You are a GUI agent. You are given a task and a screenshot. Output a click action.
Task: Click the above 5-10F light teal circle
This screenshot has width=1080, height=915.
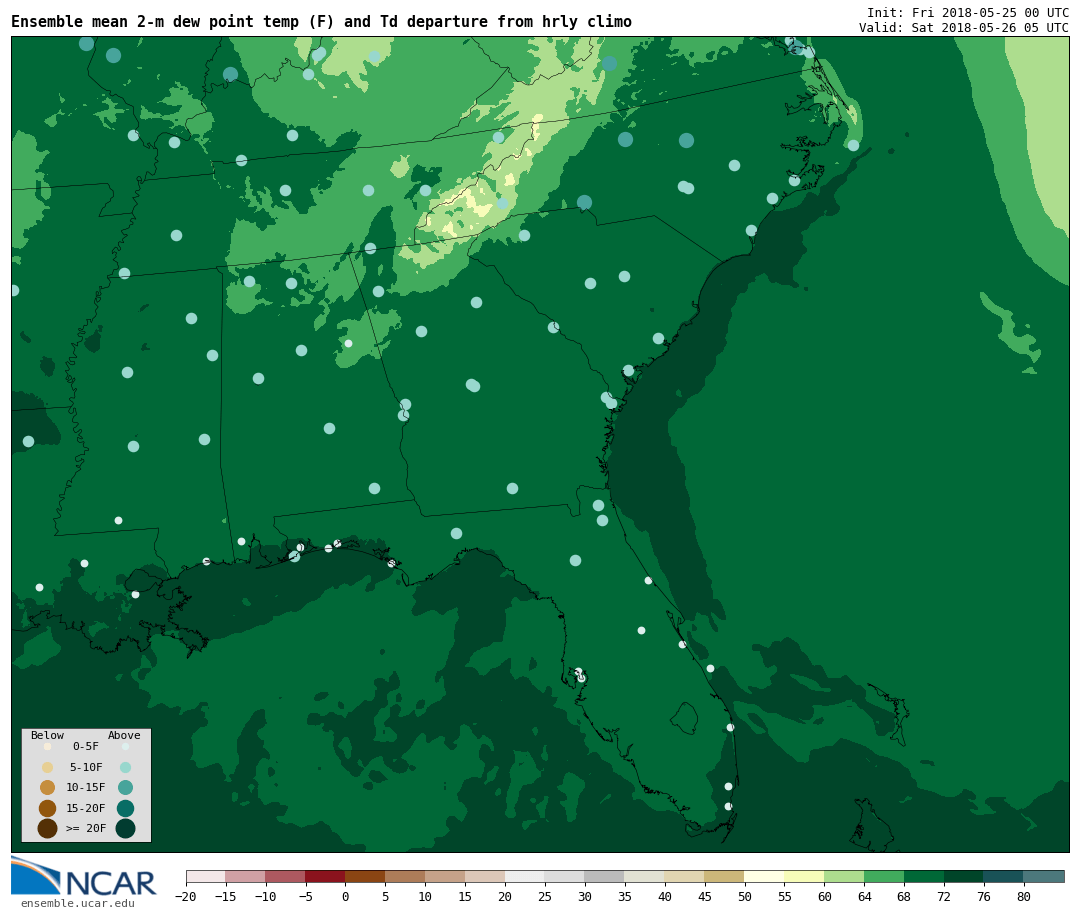(125, 768)
